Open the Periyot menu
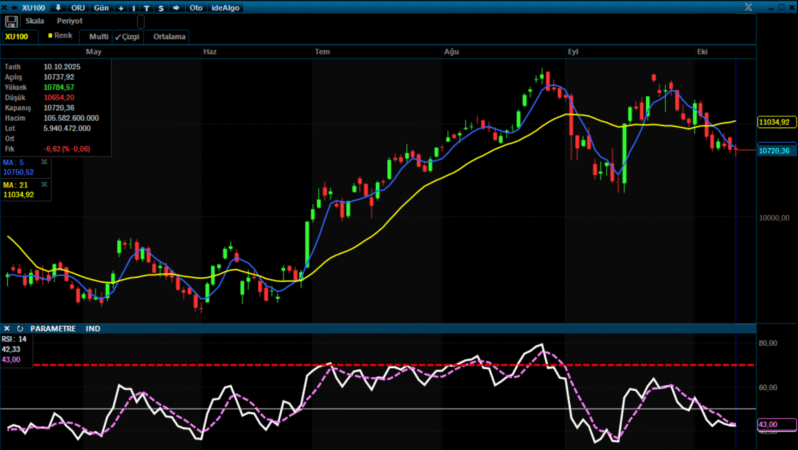The image size is (798, 450). coord(69,21)
